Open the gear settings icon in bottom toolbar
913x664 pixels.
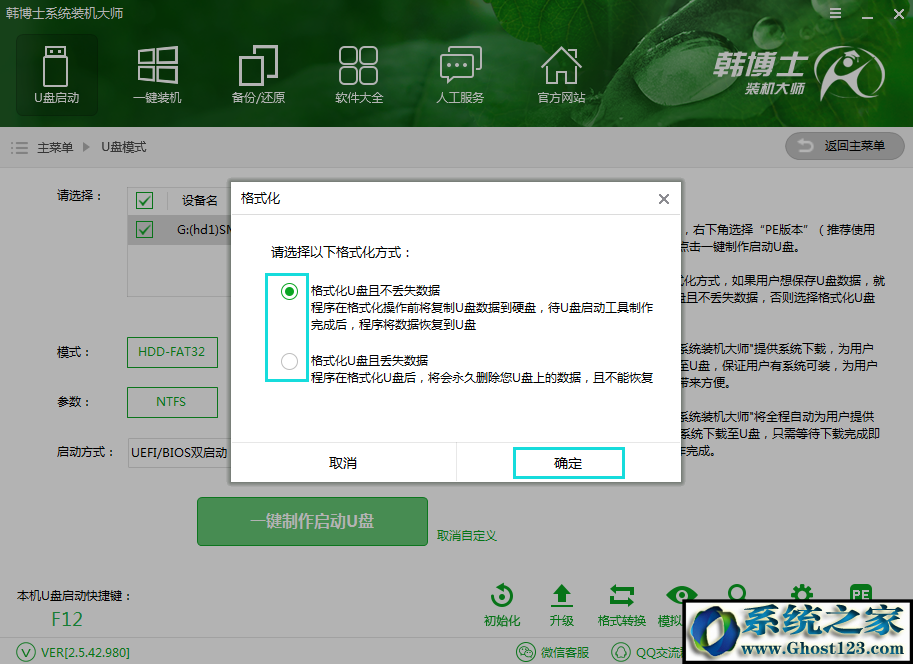pyautogui.click(x=802, y=592)
